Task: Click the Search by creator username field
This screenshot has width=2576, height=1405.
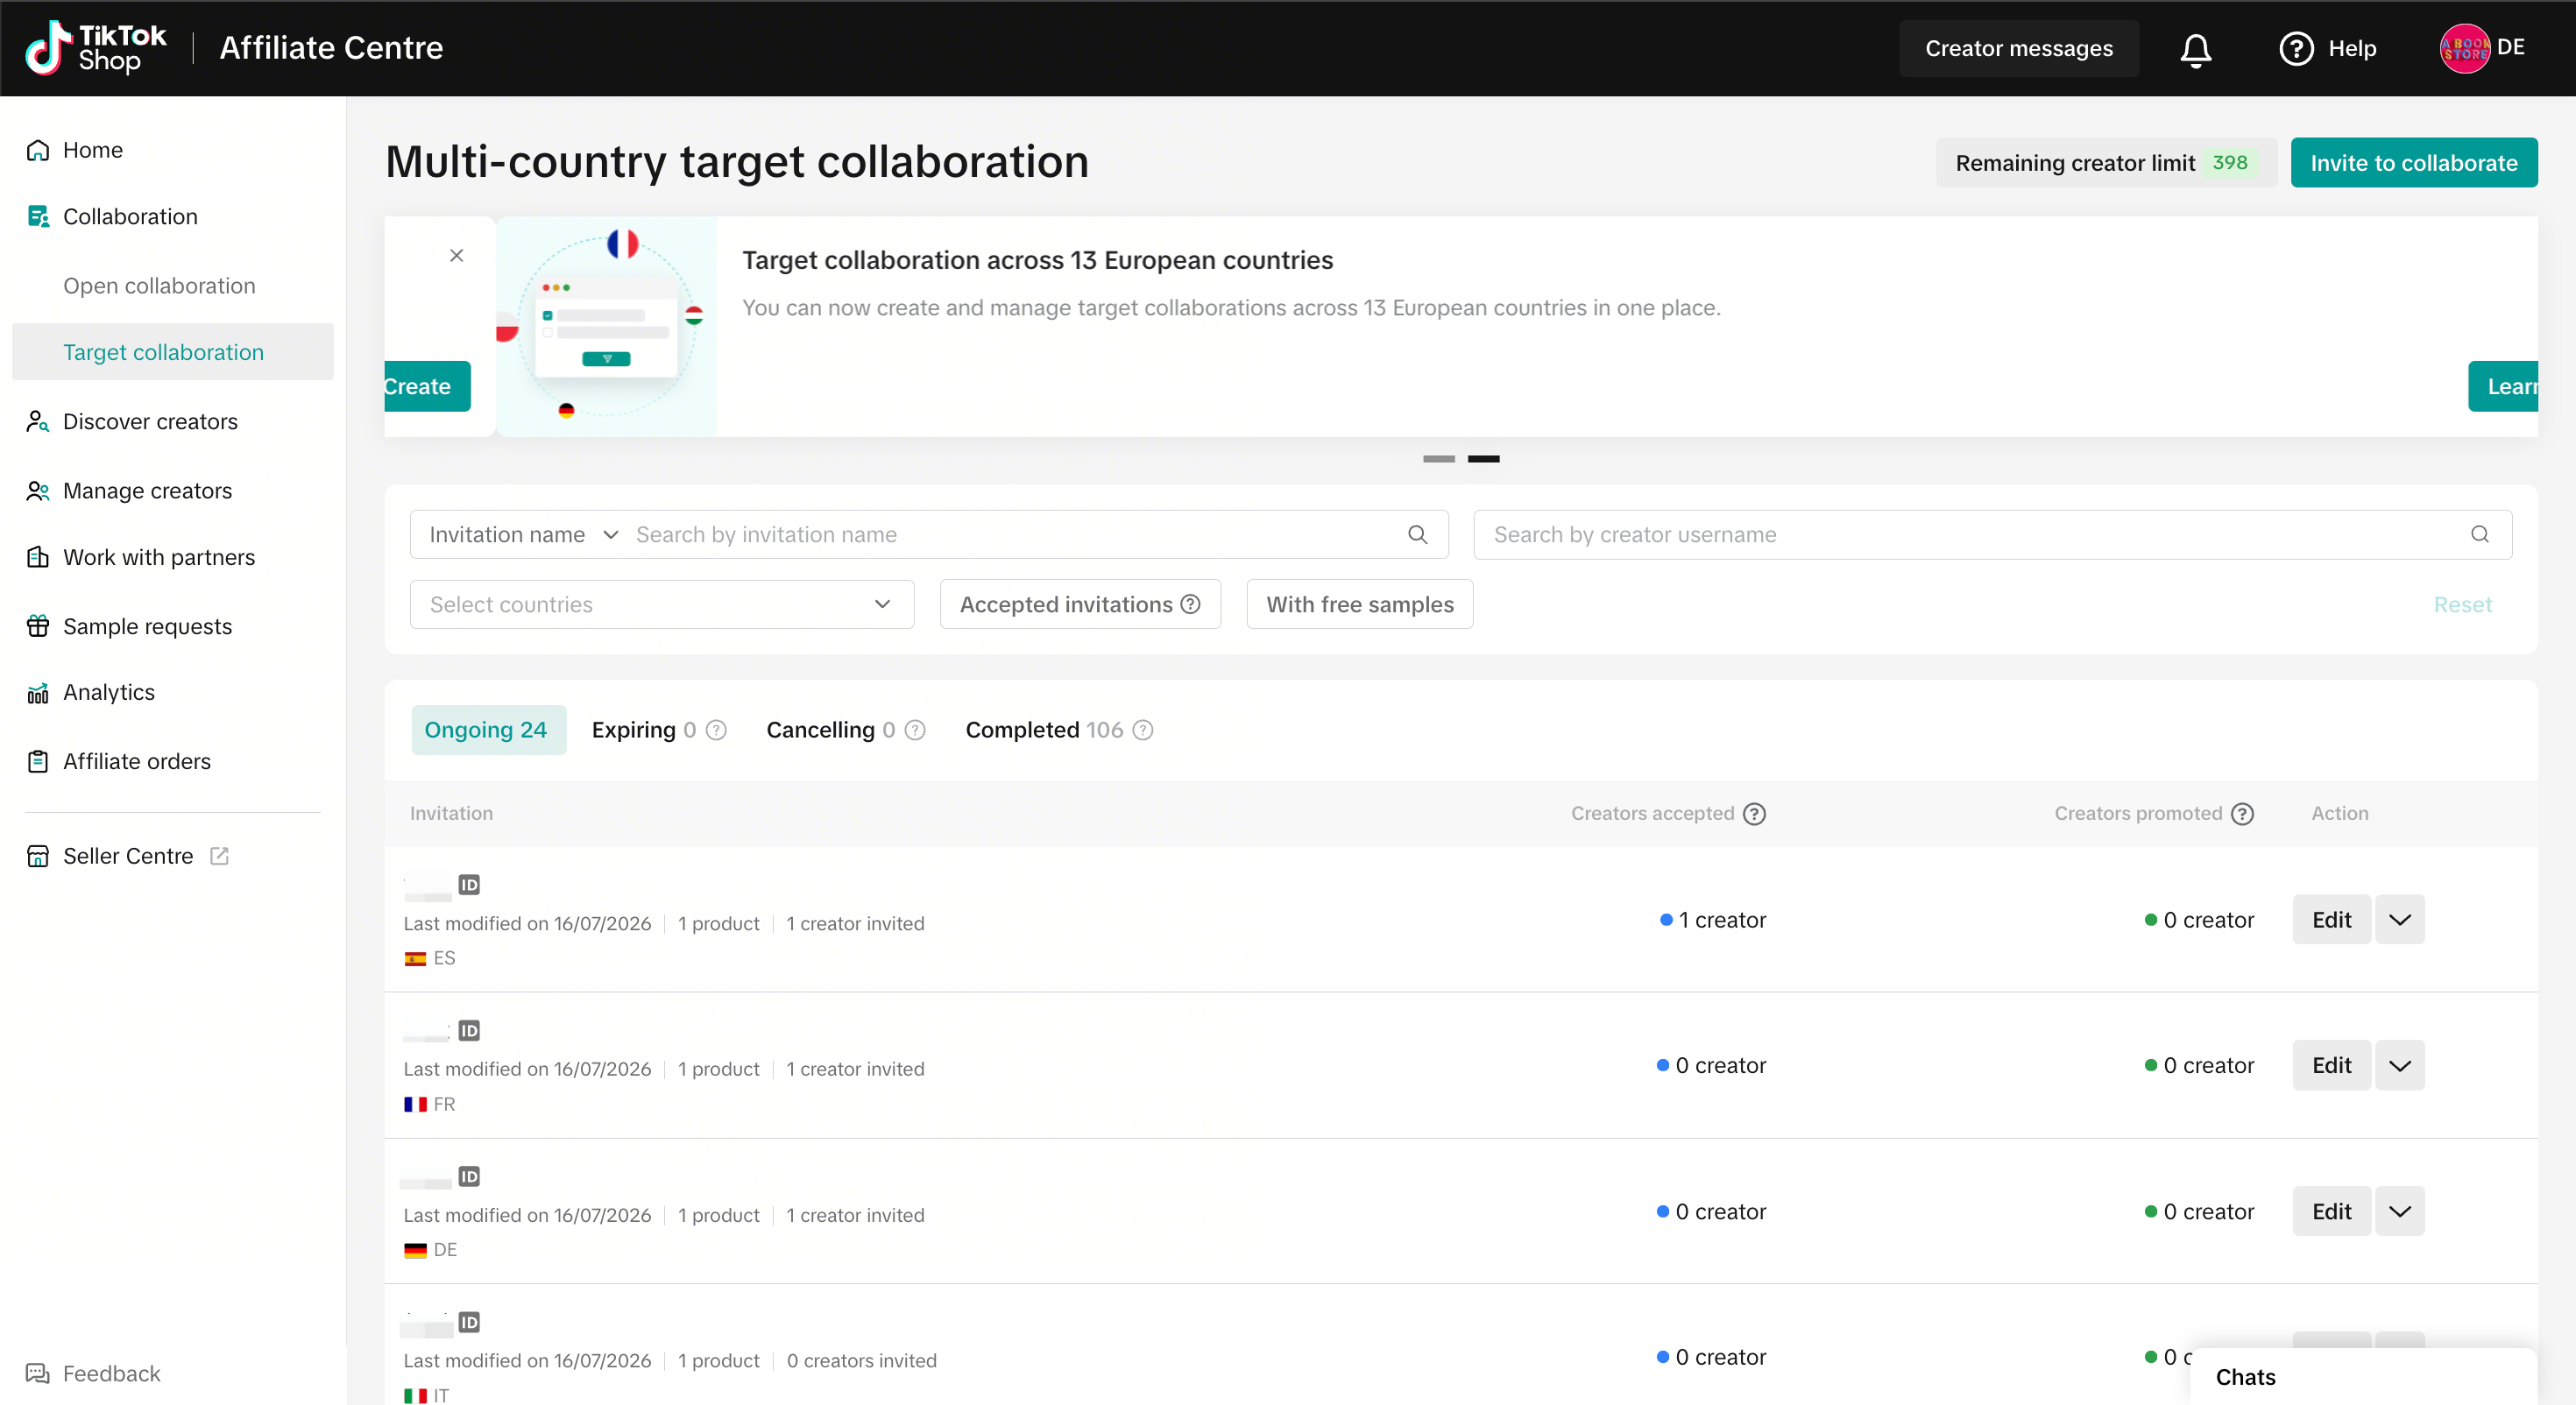Action: click(1992, 535)
